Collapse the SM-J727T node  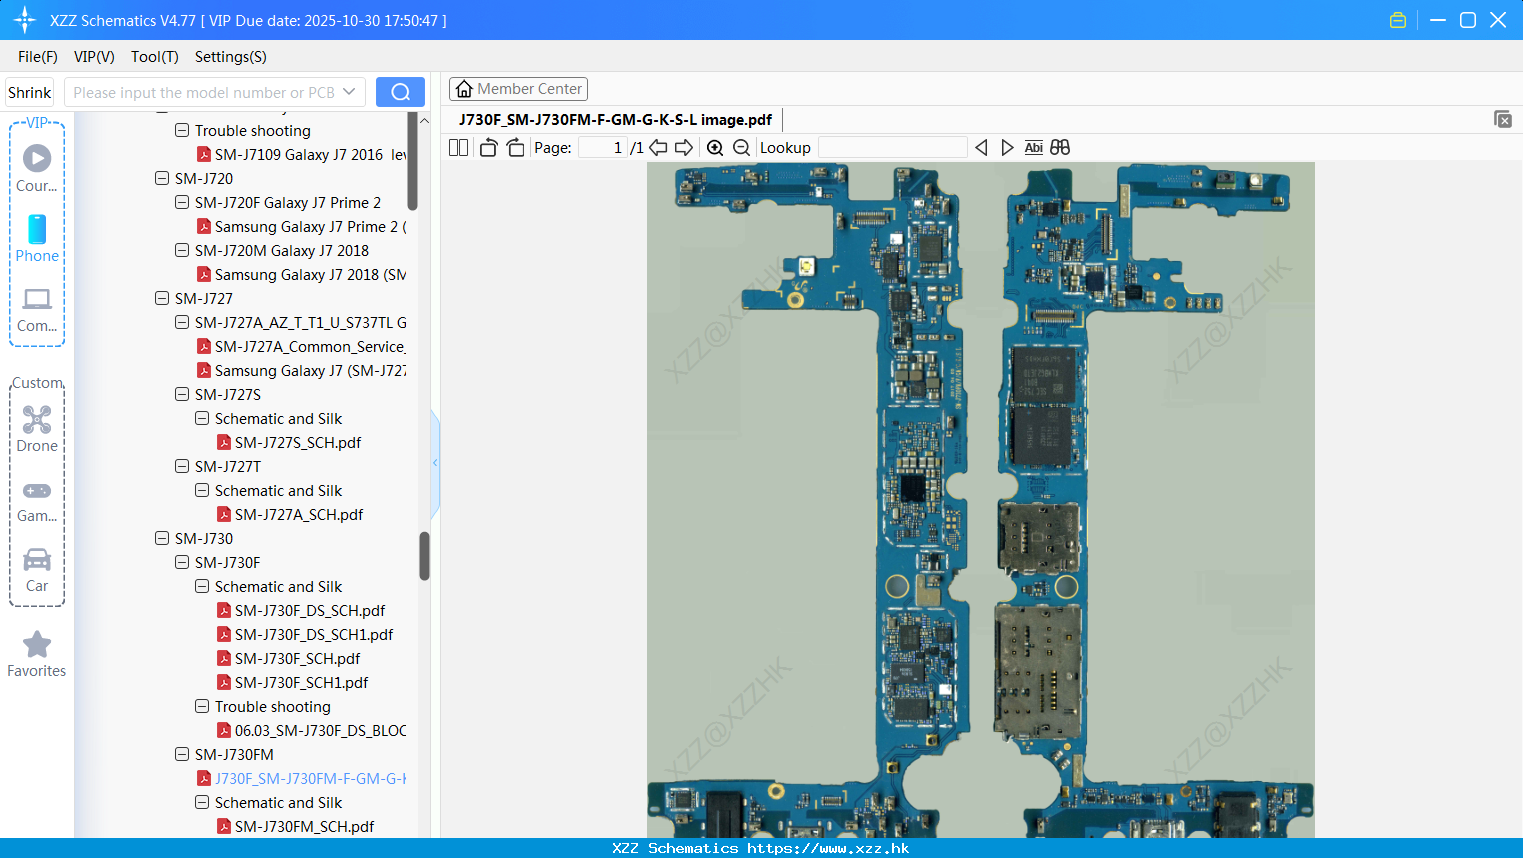[182, 466]
